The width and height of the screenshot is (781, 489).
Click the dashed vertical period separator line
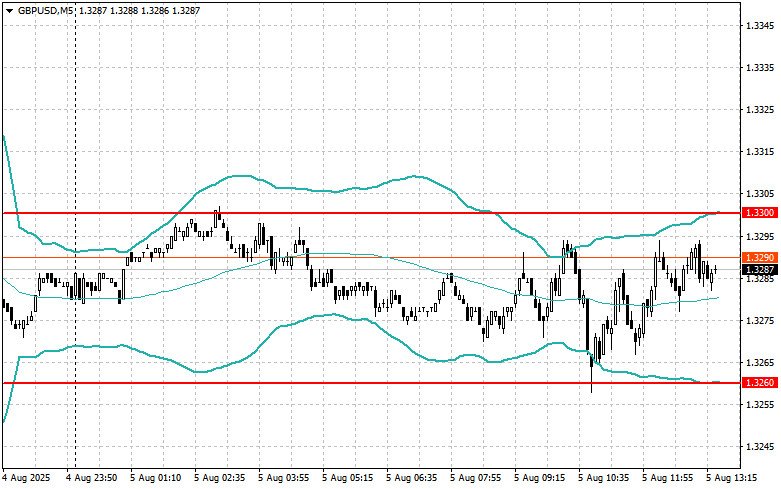pyautogui.click(x=76, y=150)
